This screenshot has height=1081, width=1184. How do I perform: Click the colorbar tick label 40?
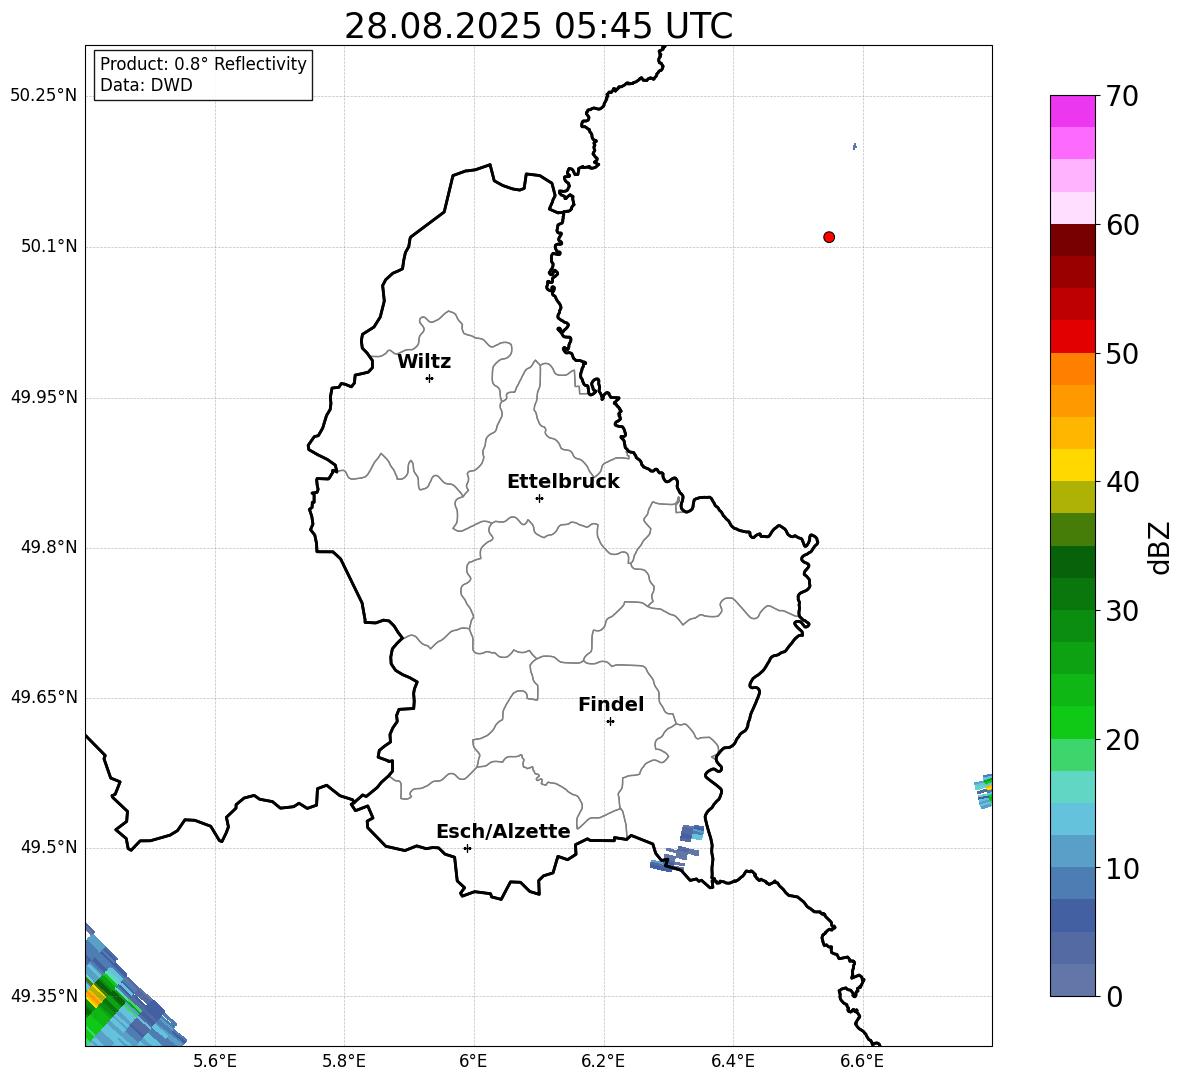1122,482
